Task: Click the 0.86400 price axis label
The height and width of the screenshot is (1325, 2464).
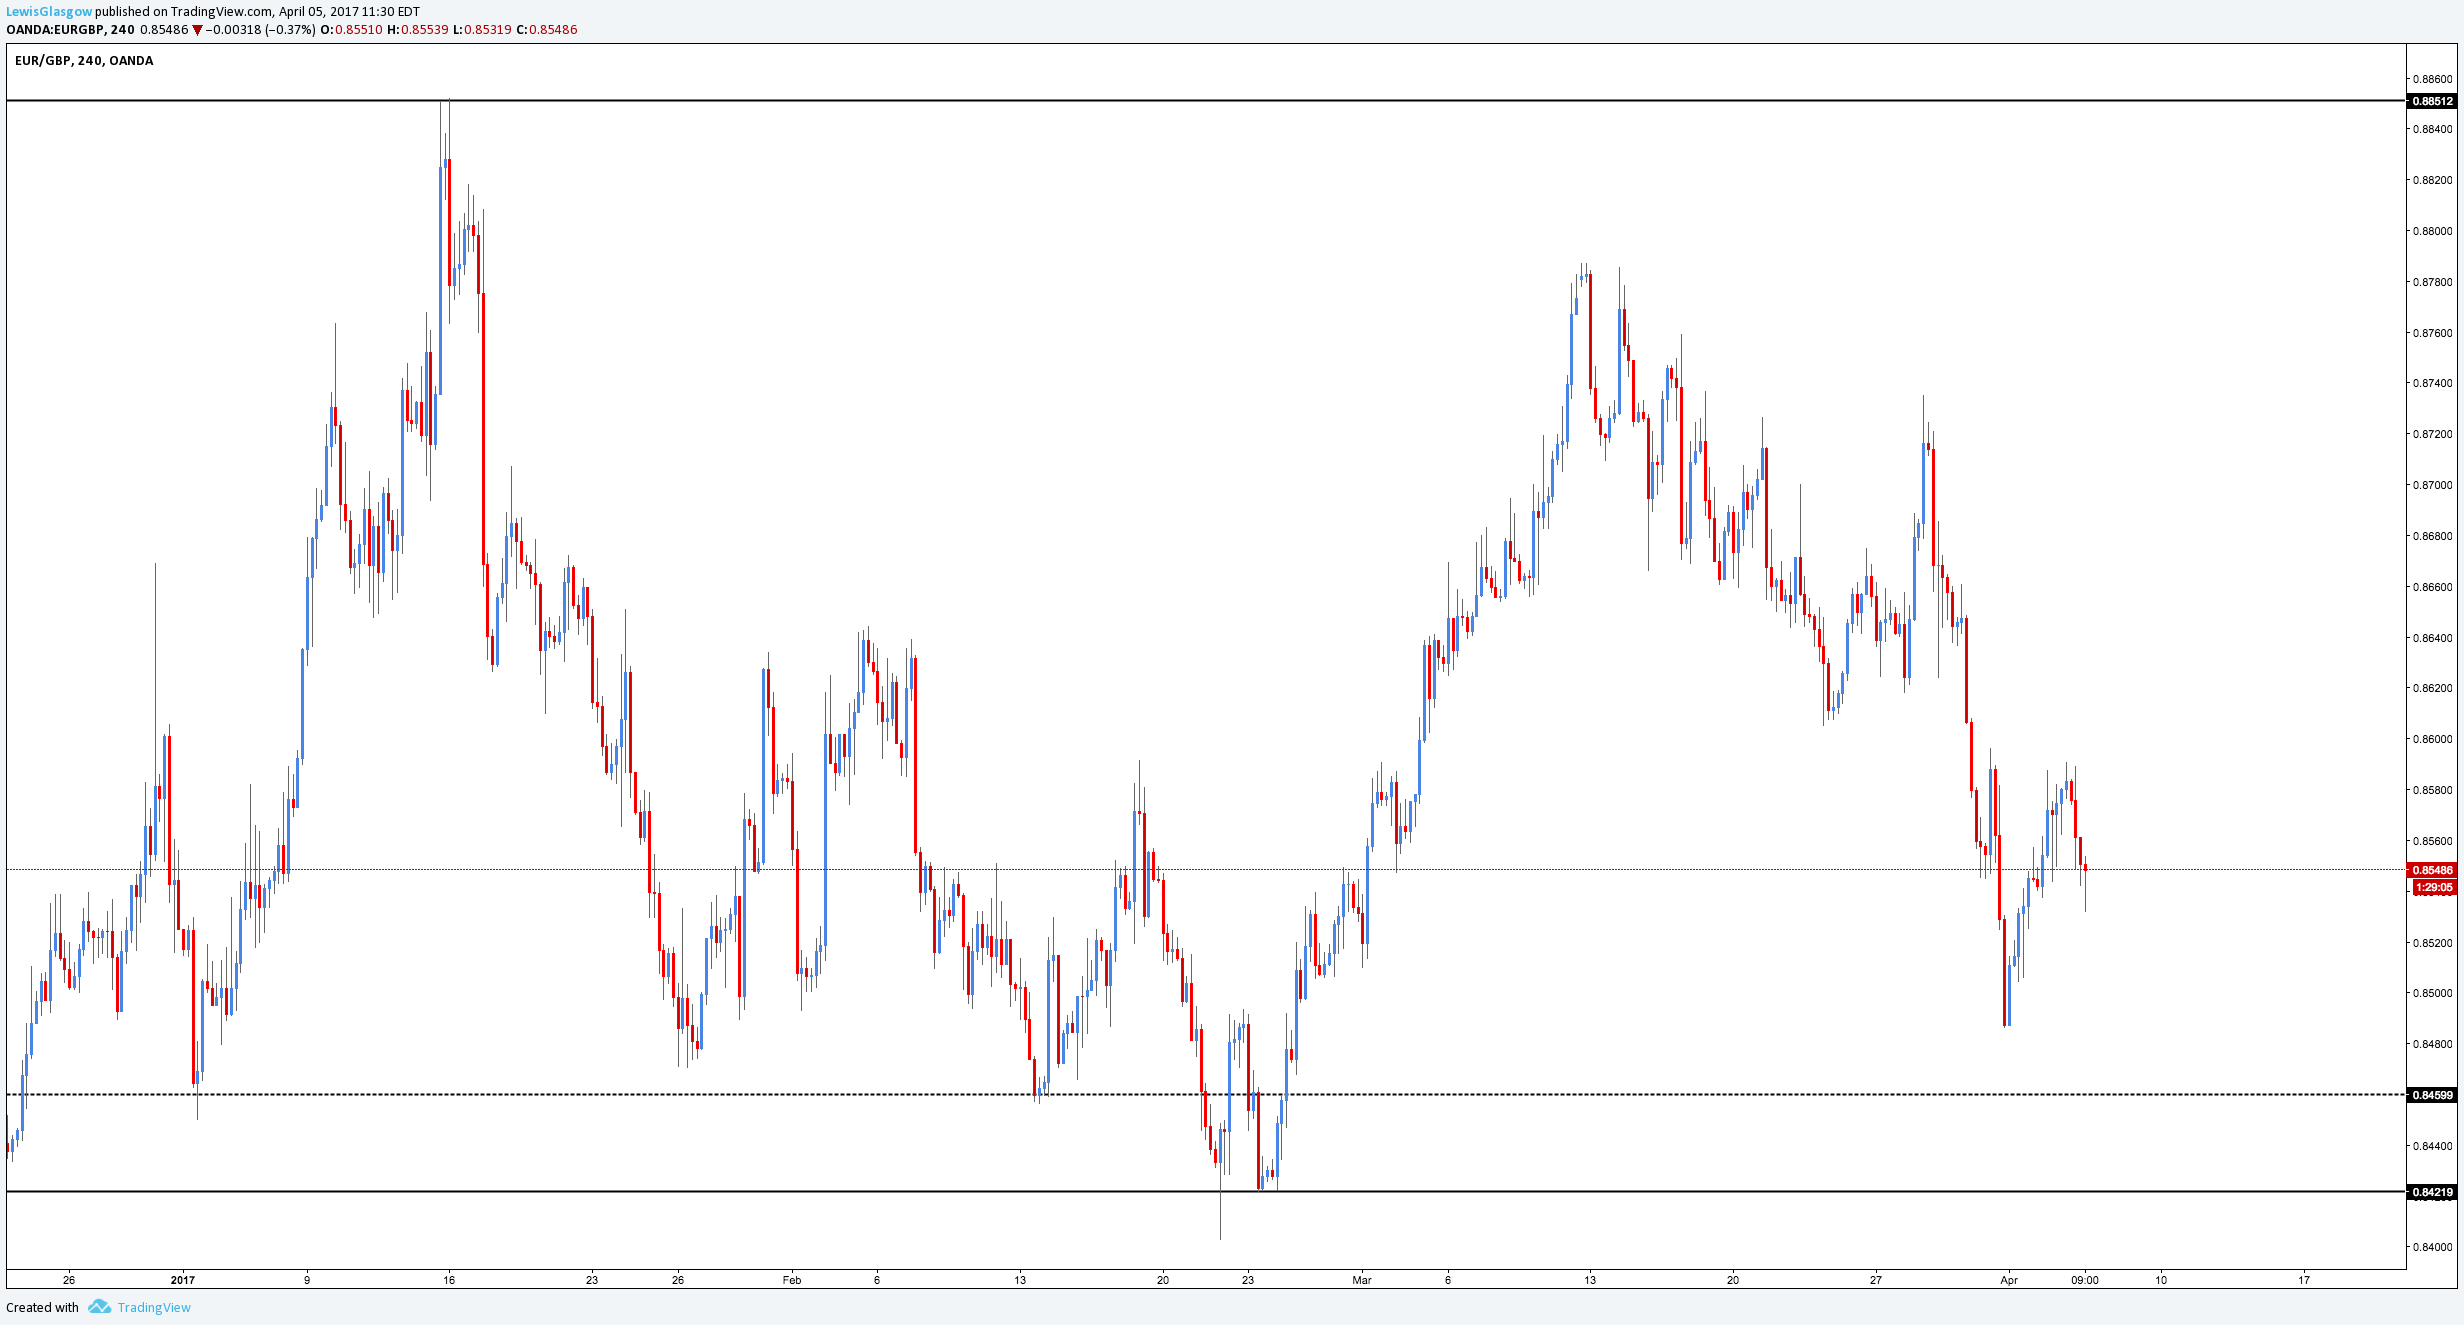Action: point(2432,638)
